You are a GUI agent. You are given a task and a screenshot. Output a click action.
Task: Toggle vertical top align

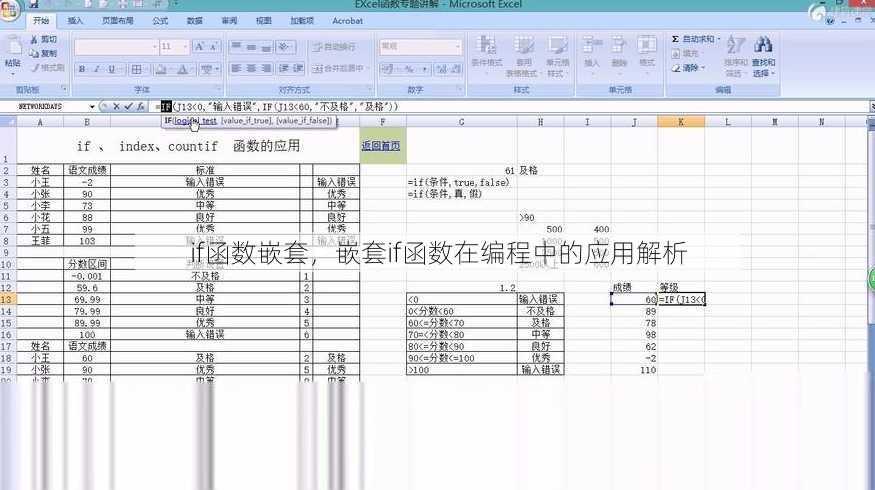coord(236,47)
